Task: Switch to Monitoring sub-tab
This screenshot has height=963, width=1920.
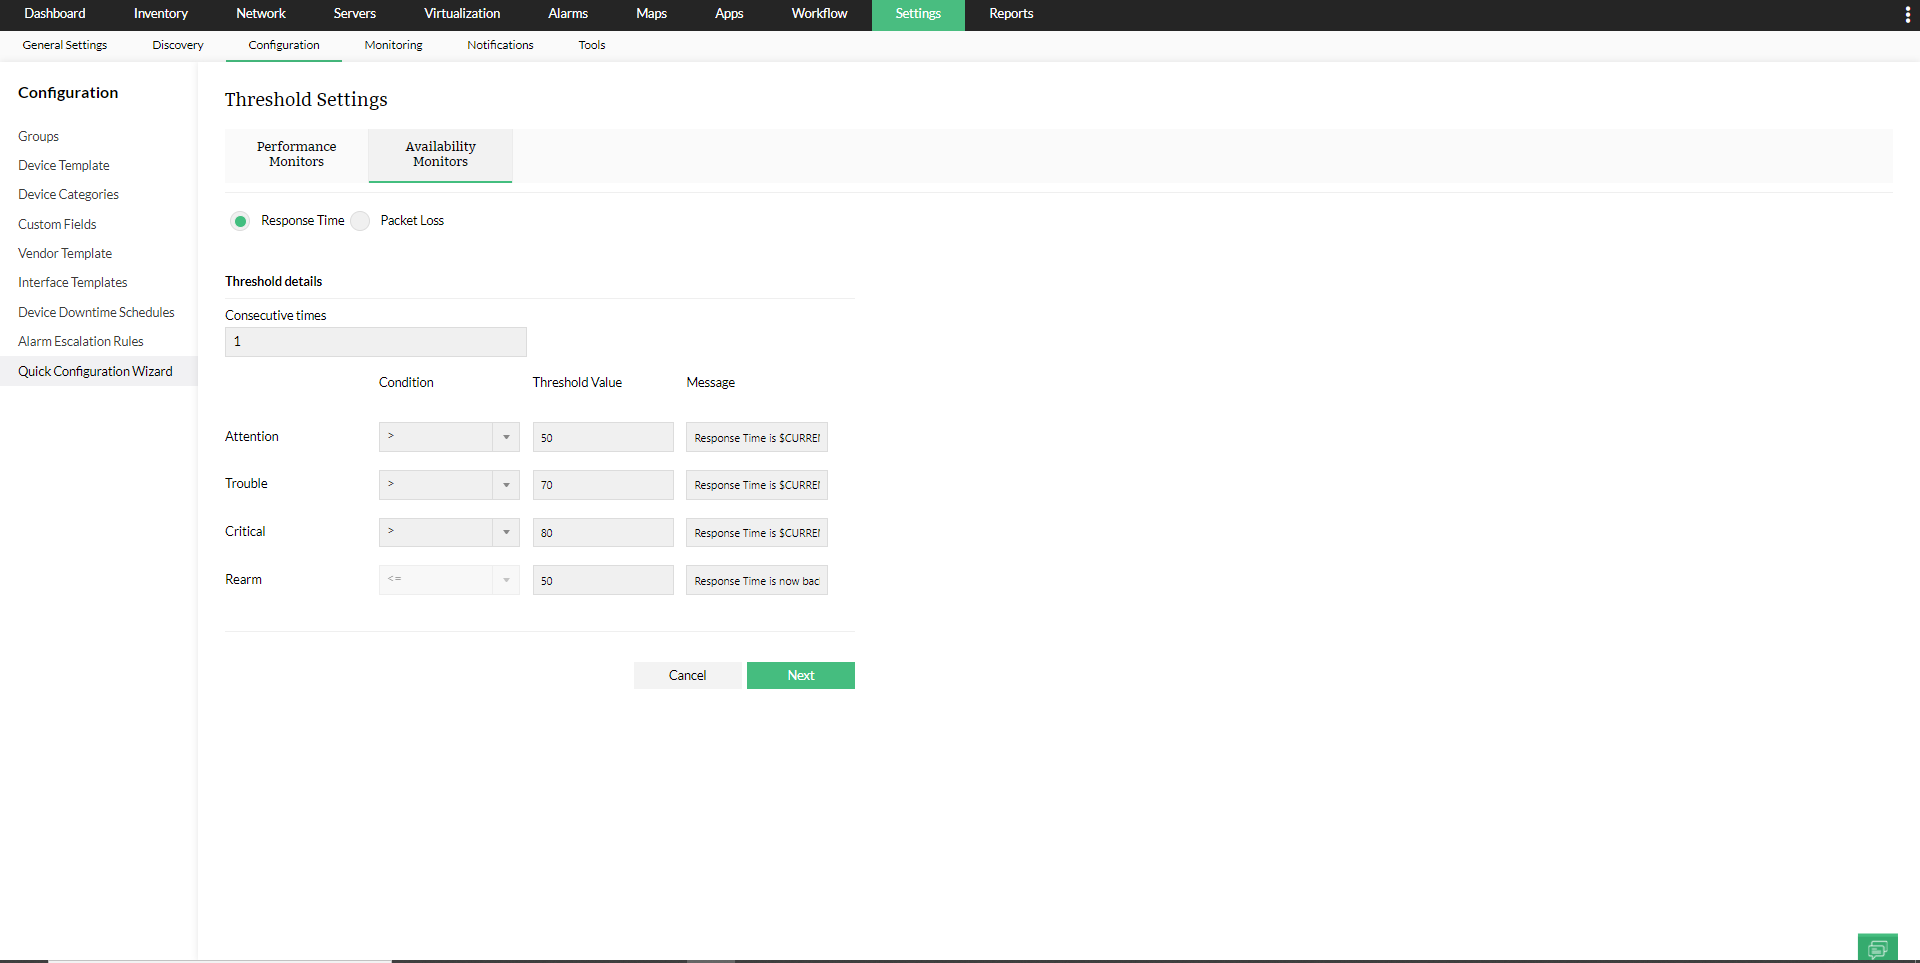Action: coord(394,46)
